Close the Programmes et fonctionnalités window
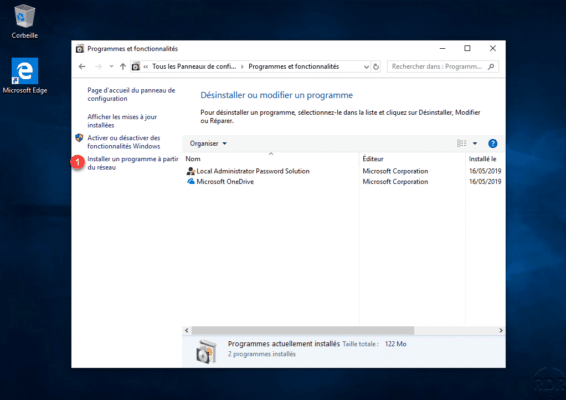566x400 pixels. [493, 48]
